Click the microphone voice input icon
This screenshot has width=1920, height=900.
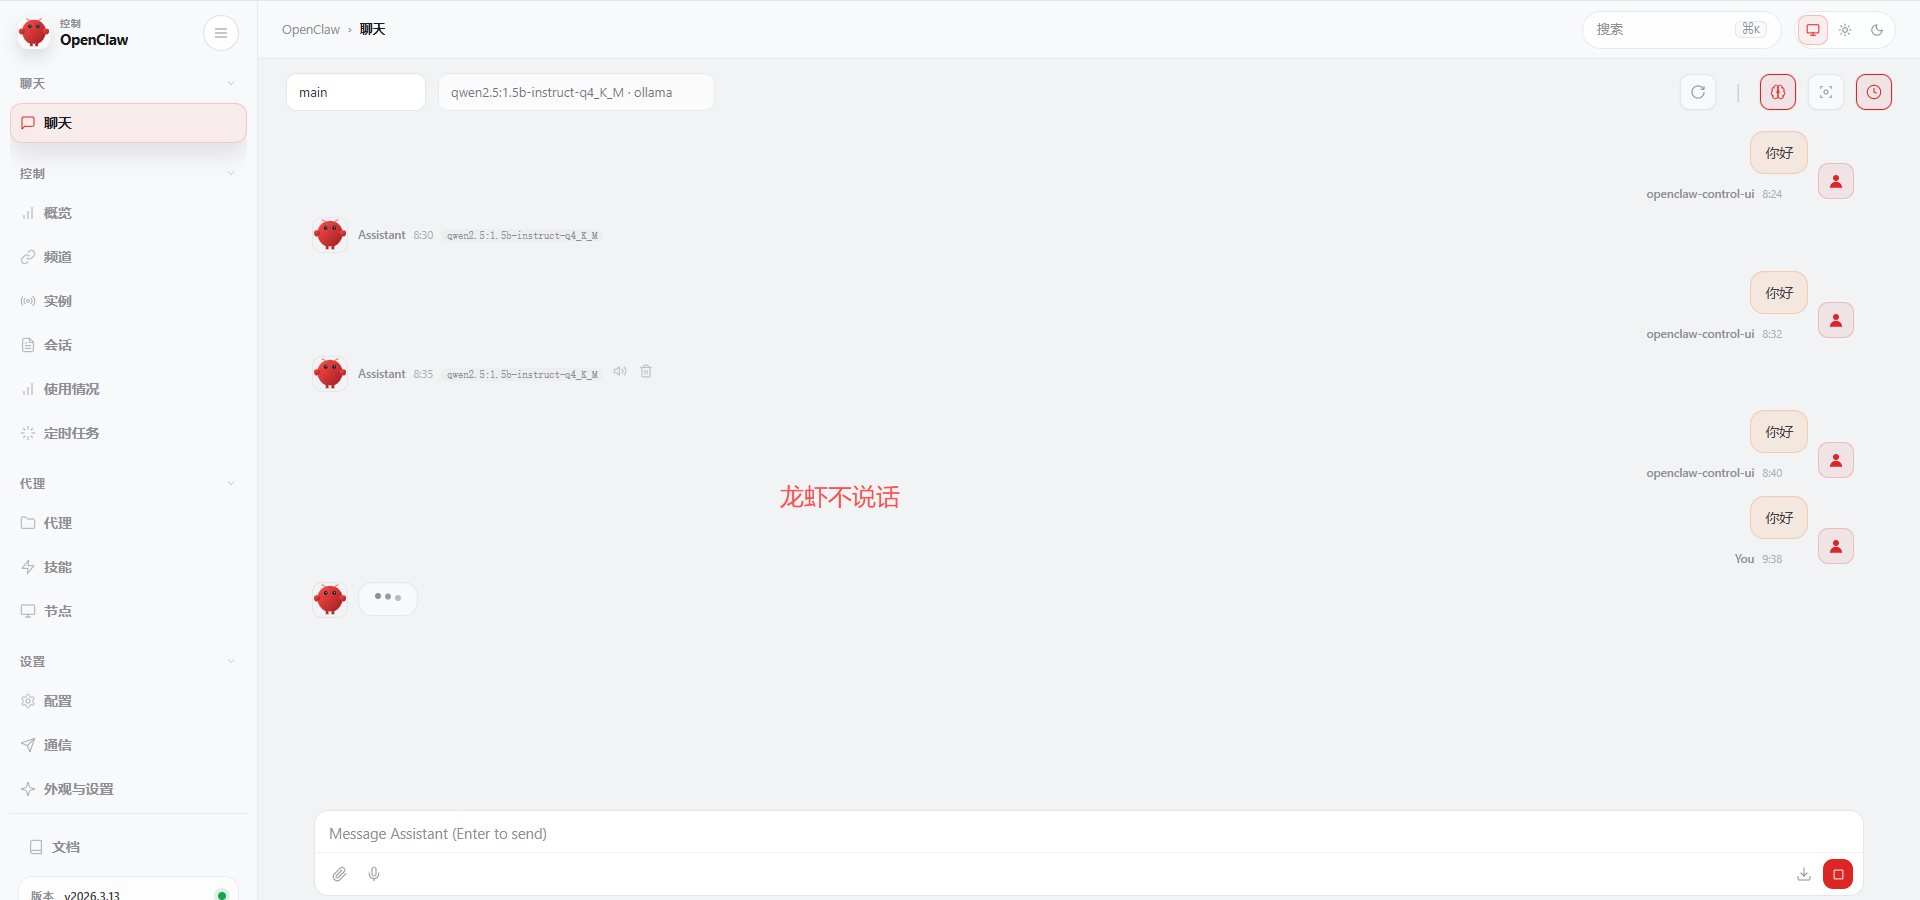(x=374, y=874)
